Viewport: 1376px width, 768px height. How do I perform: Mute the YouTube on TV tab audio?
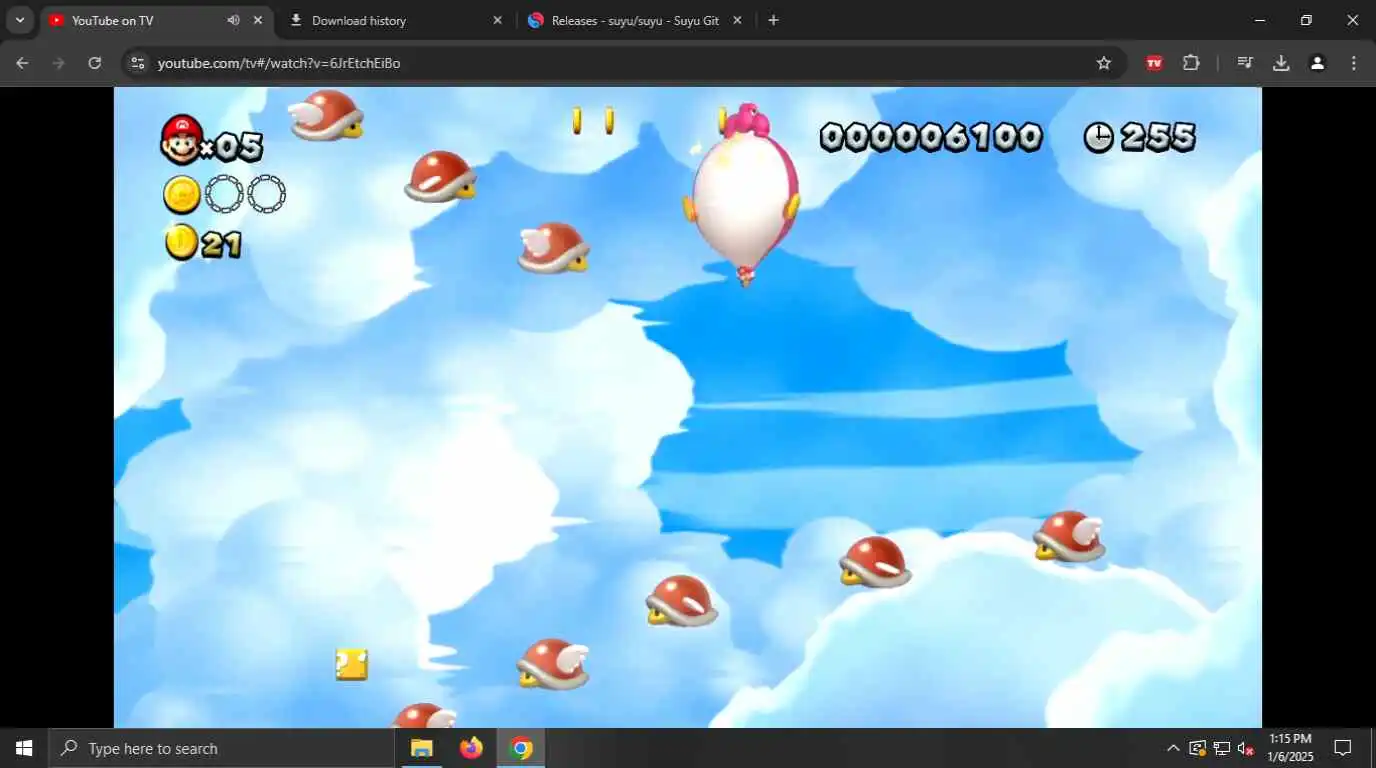[x=233, y=20]
